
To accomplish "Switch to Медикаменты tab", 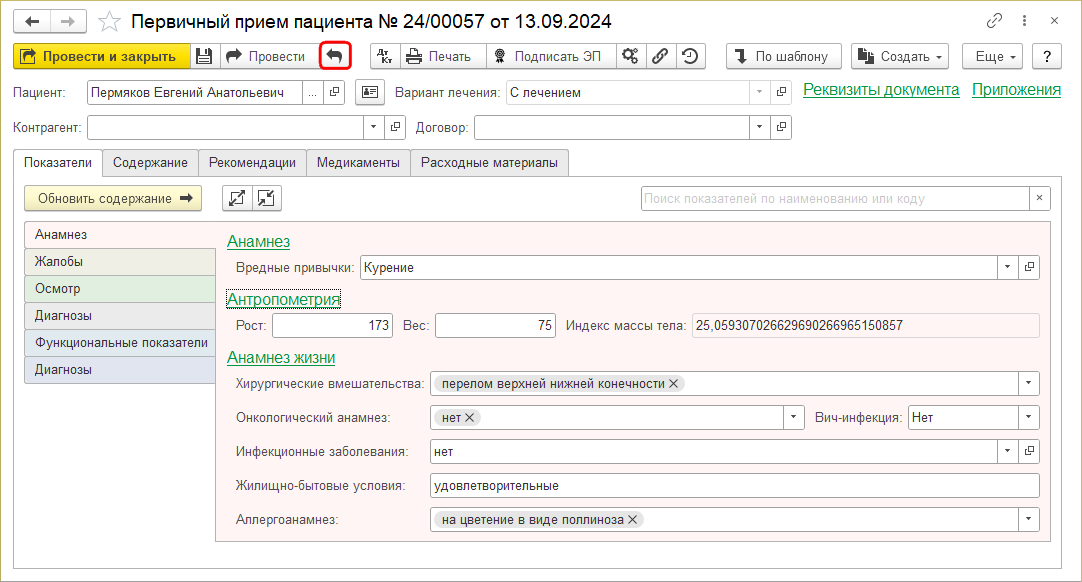I will pyautogui.click(x=358, y=163).
